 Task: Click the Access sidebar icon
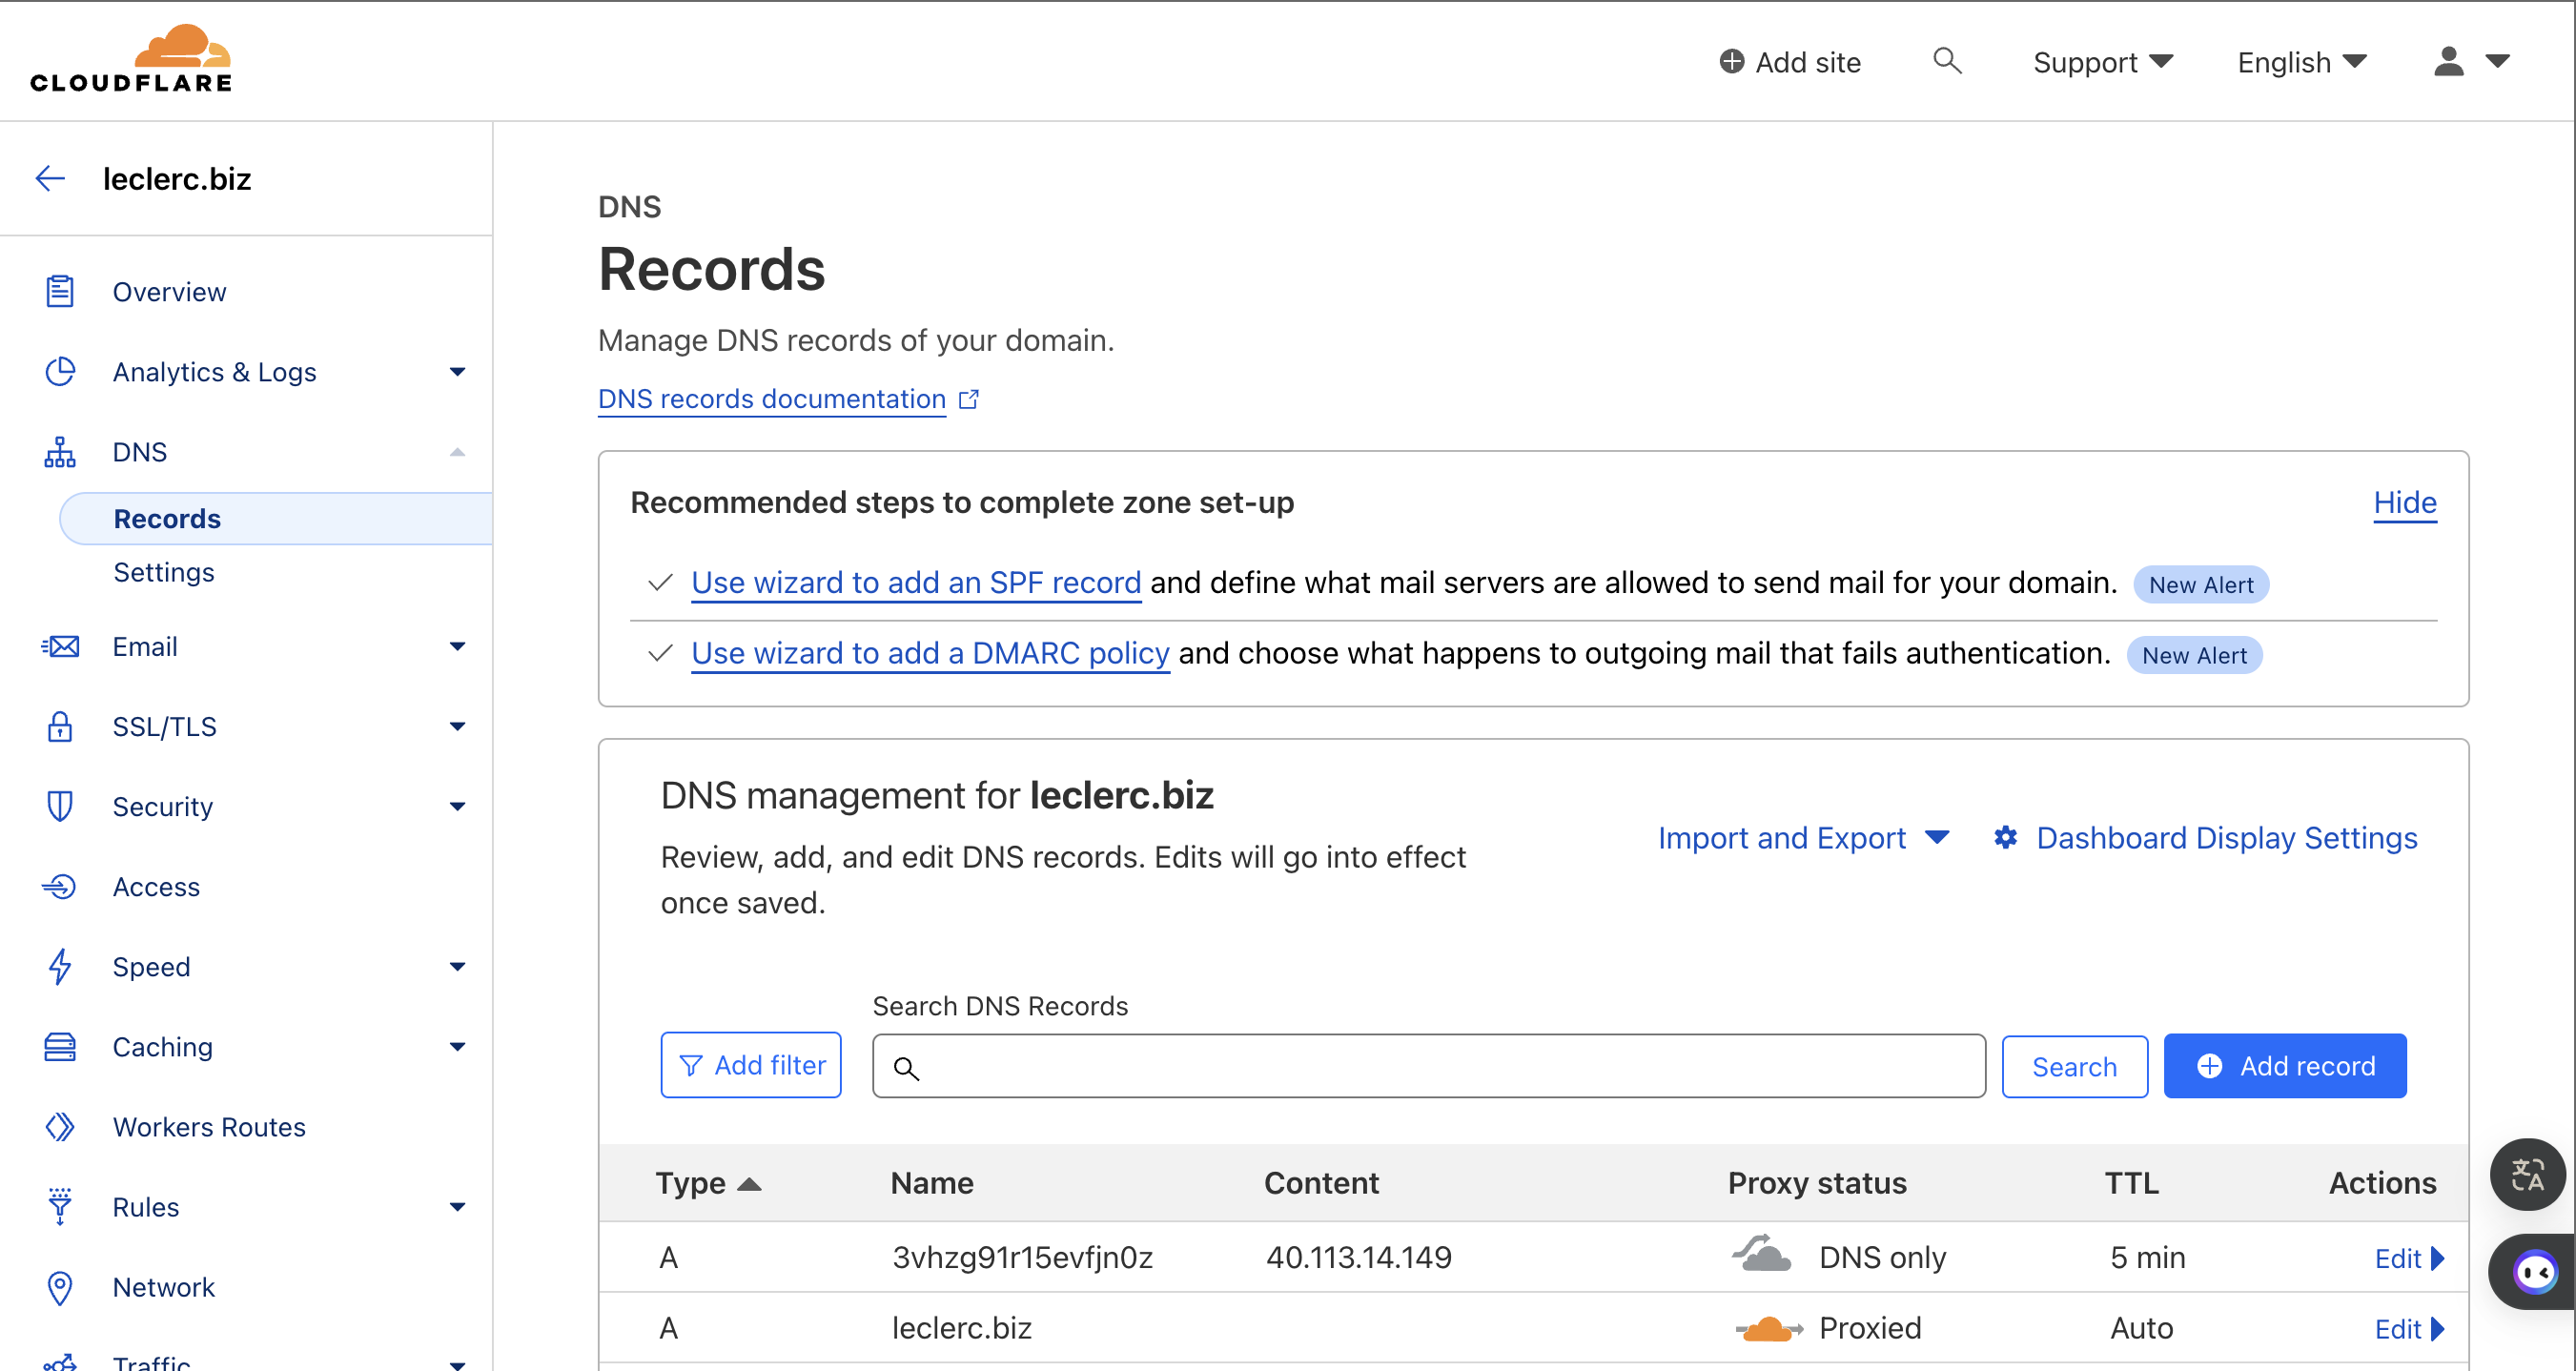click(60, 887)
